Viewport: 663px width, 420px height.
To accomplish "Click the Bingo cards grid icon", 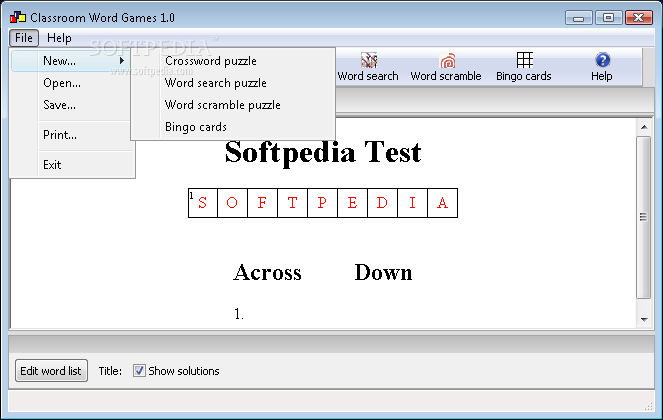I will pos(524,60).
